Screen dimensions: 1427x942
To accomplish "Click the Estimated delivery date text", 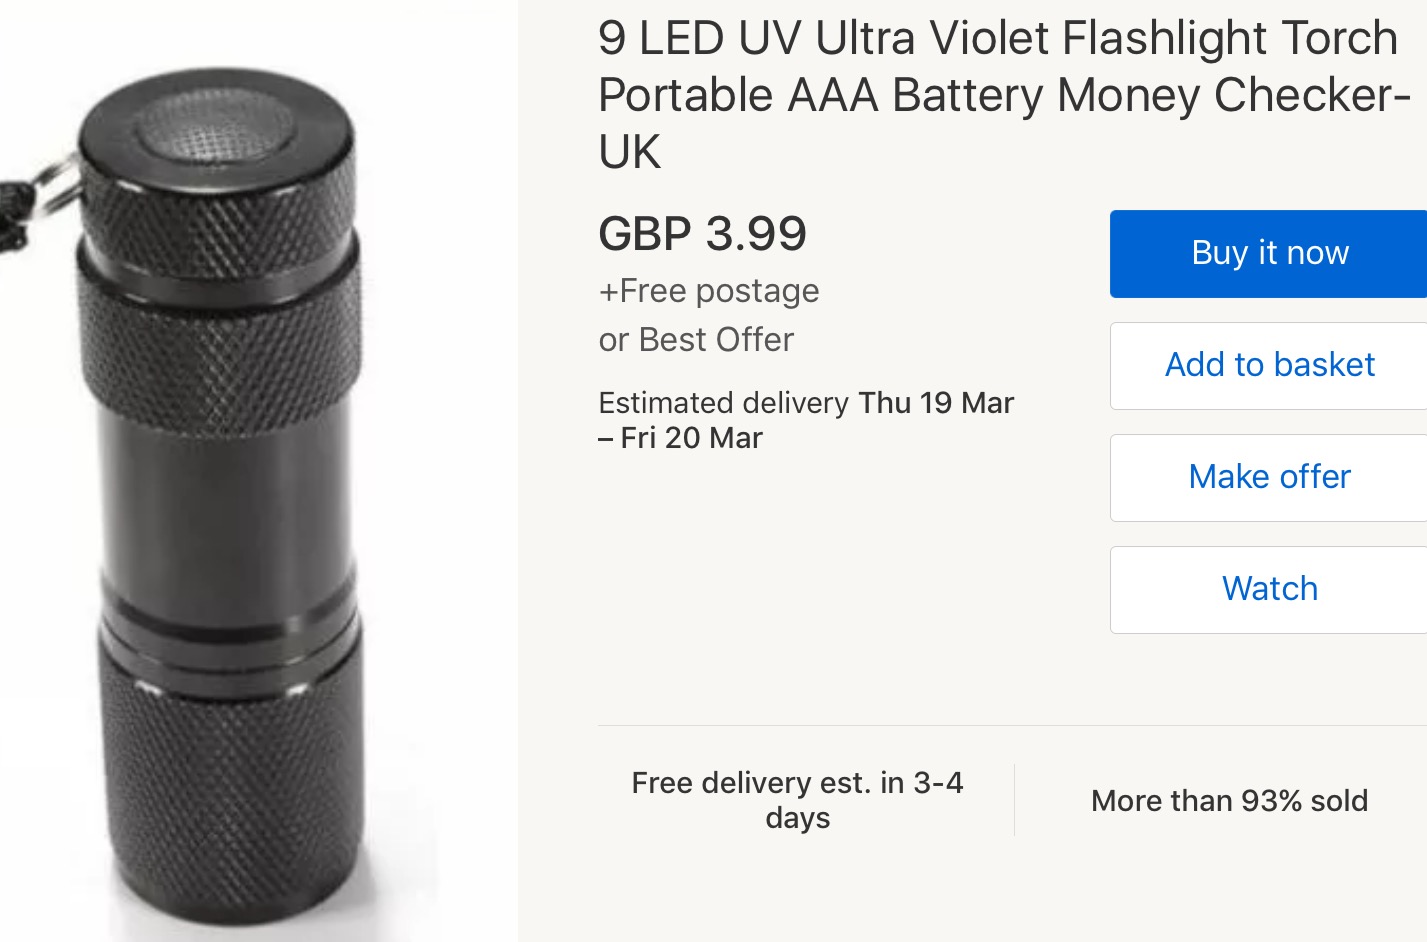I will [x=805, y=420].
